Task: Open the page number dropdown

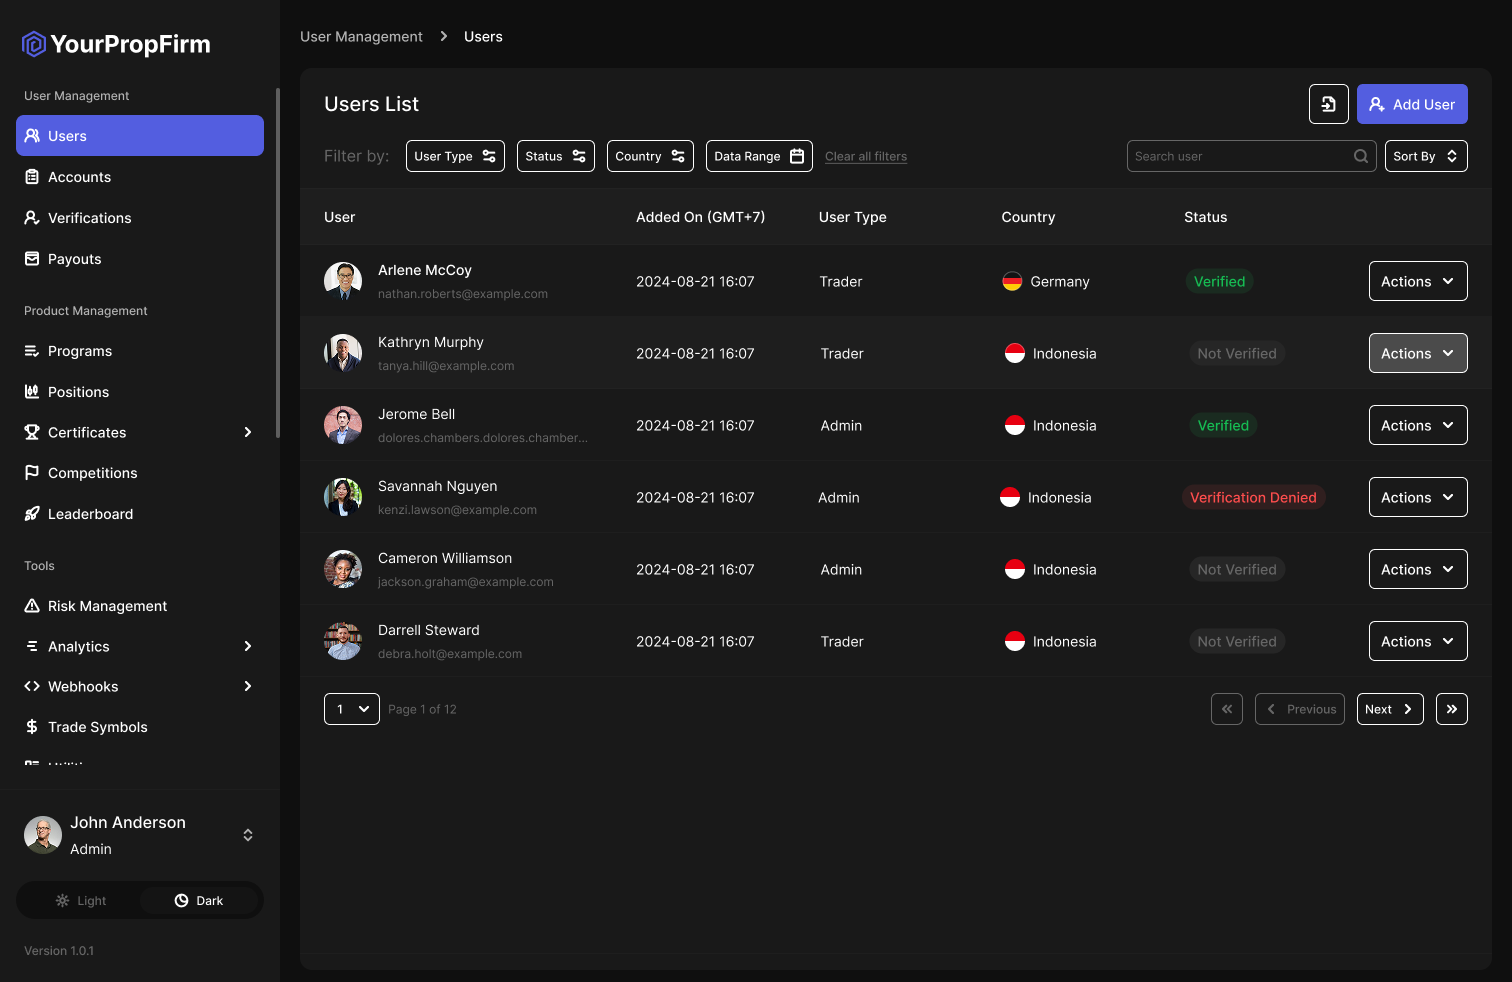Action: [351, 709]
